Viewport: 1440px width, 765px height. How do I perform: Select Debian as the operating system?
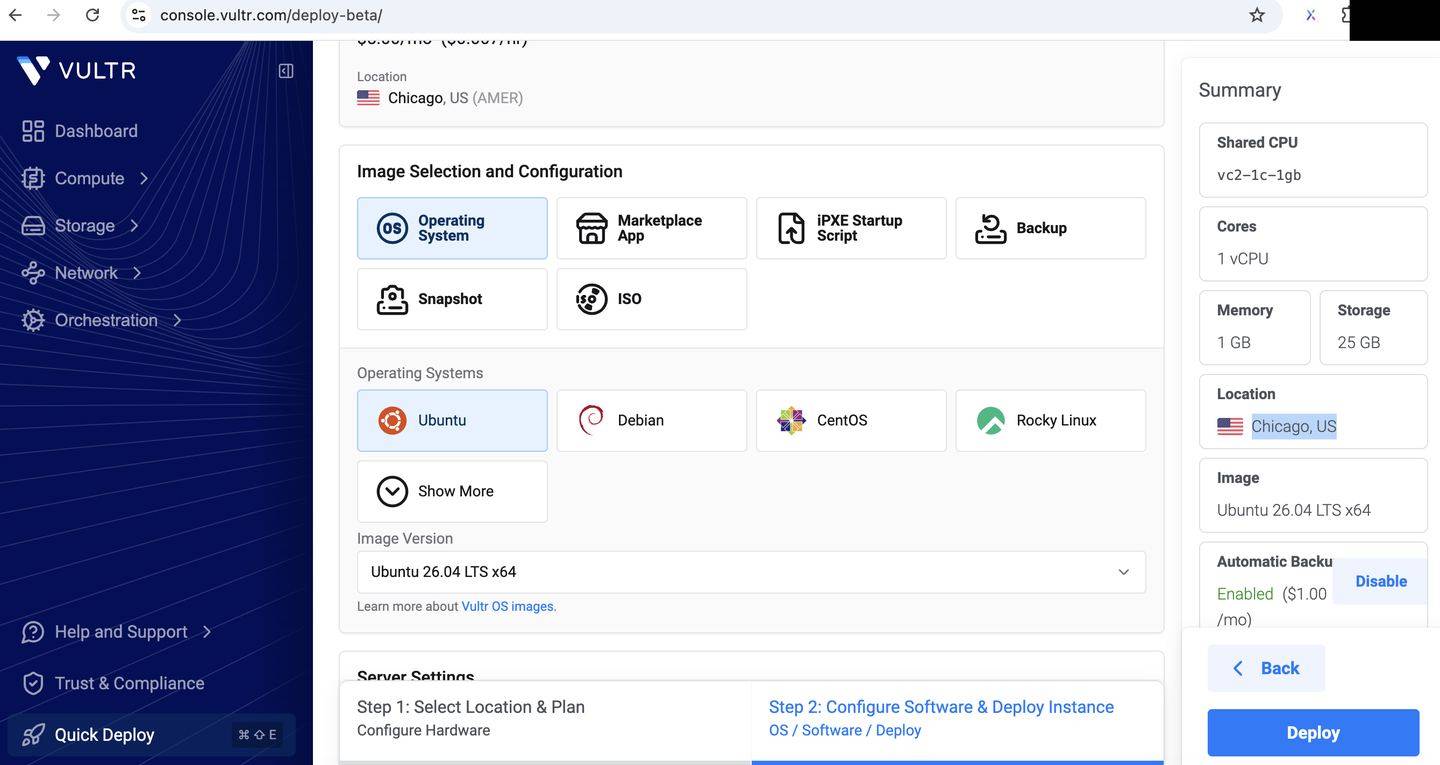click(652, 421)
